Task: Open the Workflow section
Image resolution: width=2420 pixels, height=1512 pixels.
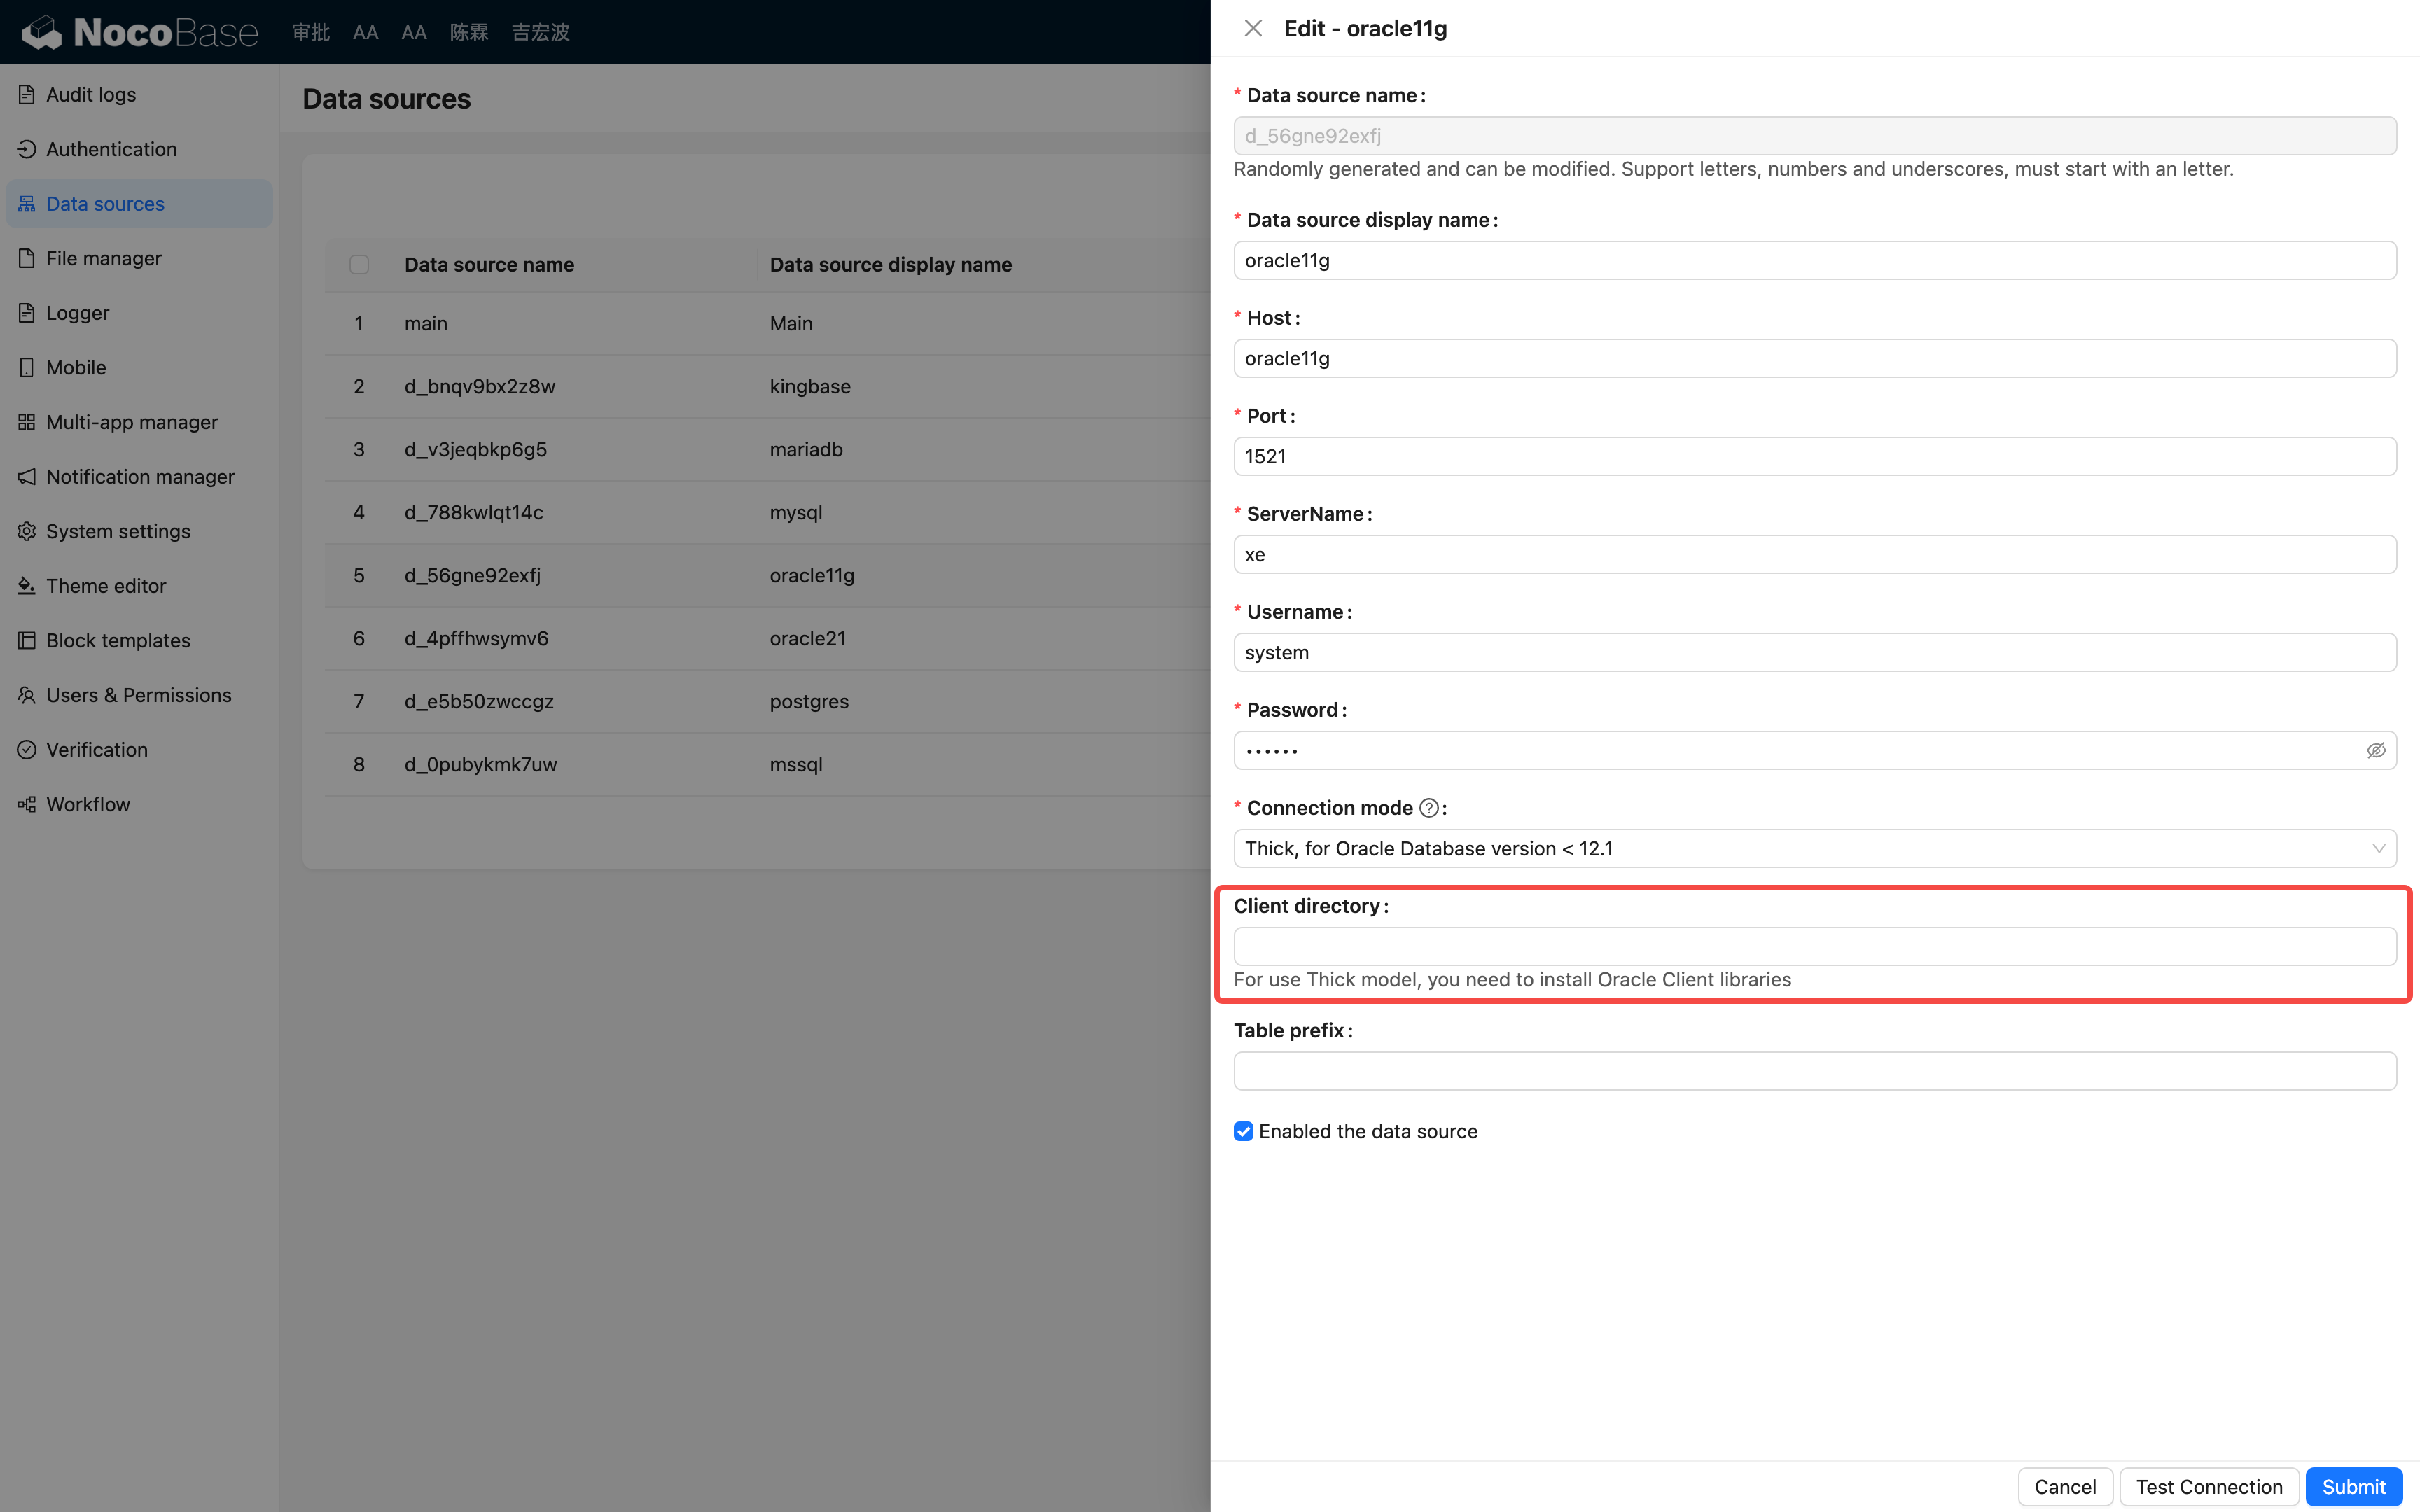Action: coord(88,804)
